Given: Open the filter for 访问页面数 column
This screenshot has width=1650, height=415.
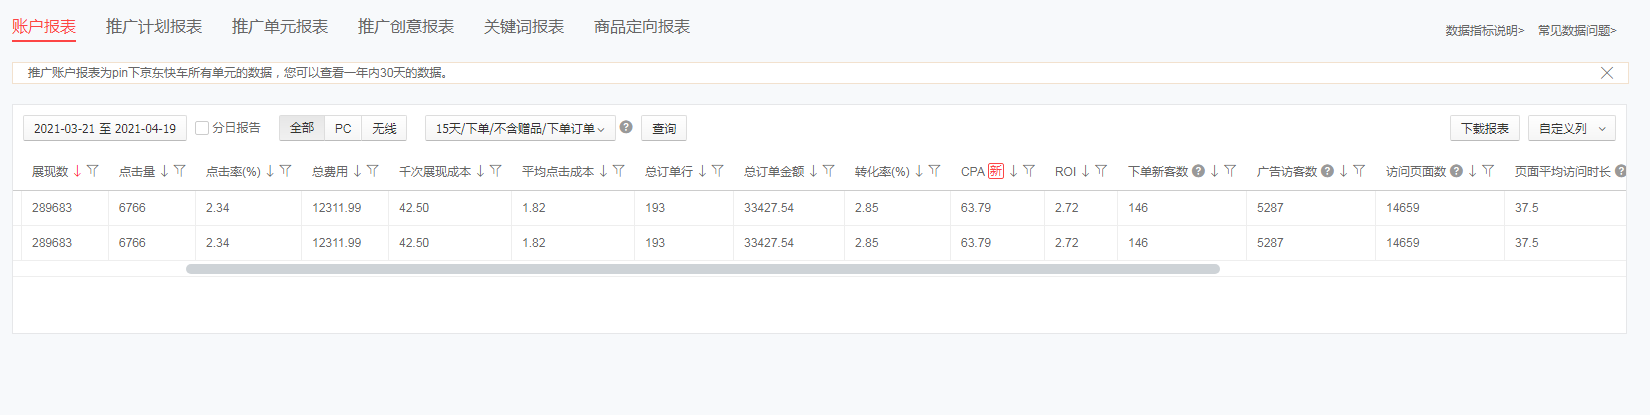Looking at the screenshot, I should point(1488,171).
